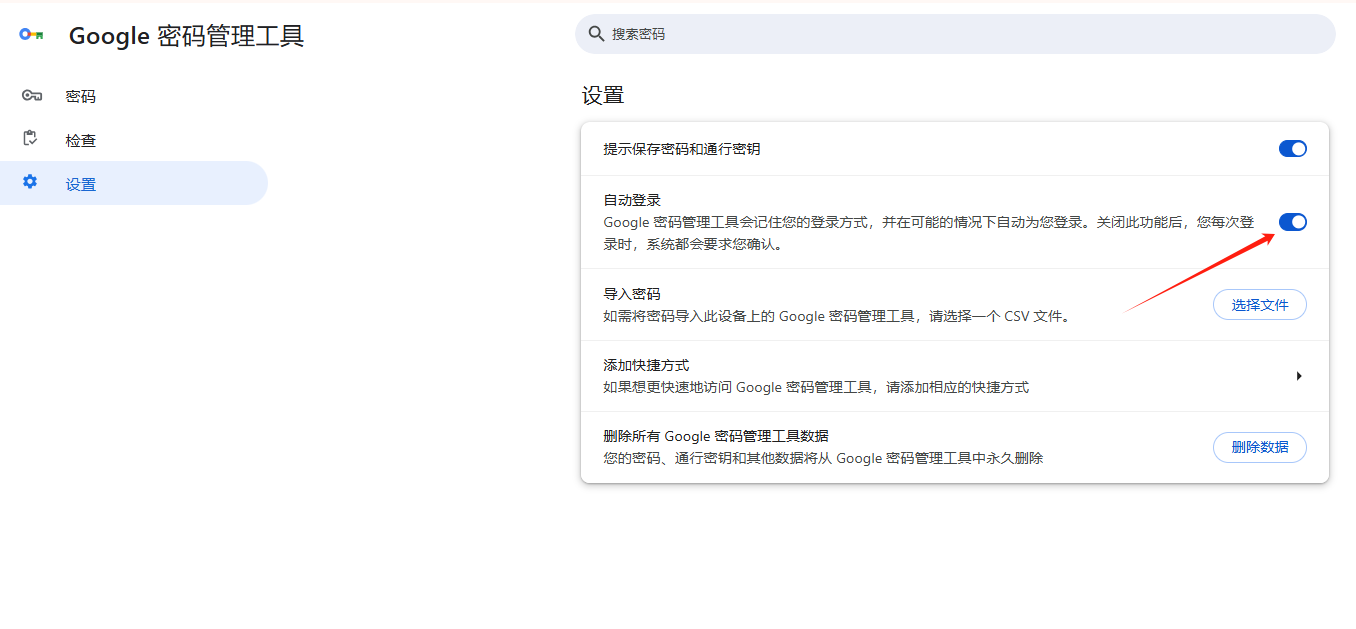The height and width of the screenshot is (629, 1356).
Task: Open the 密码 section in the sidebar
Action: tap(134, 96)
